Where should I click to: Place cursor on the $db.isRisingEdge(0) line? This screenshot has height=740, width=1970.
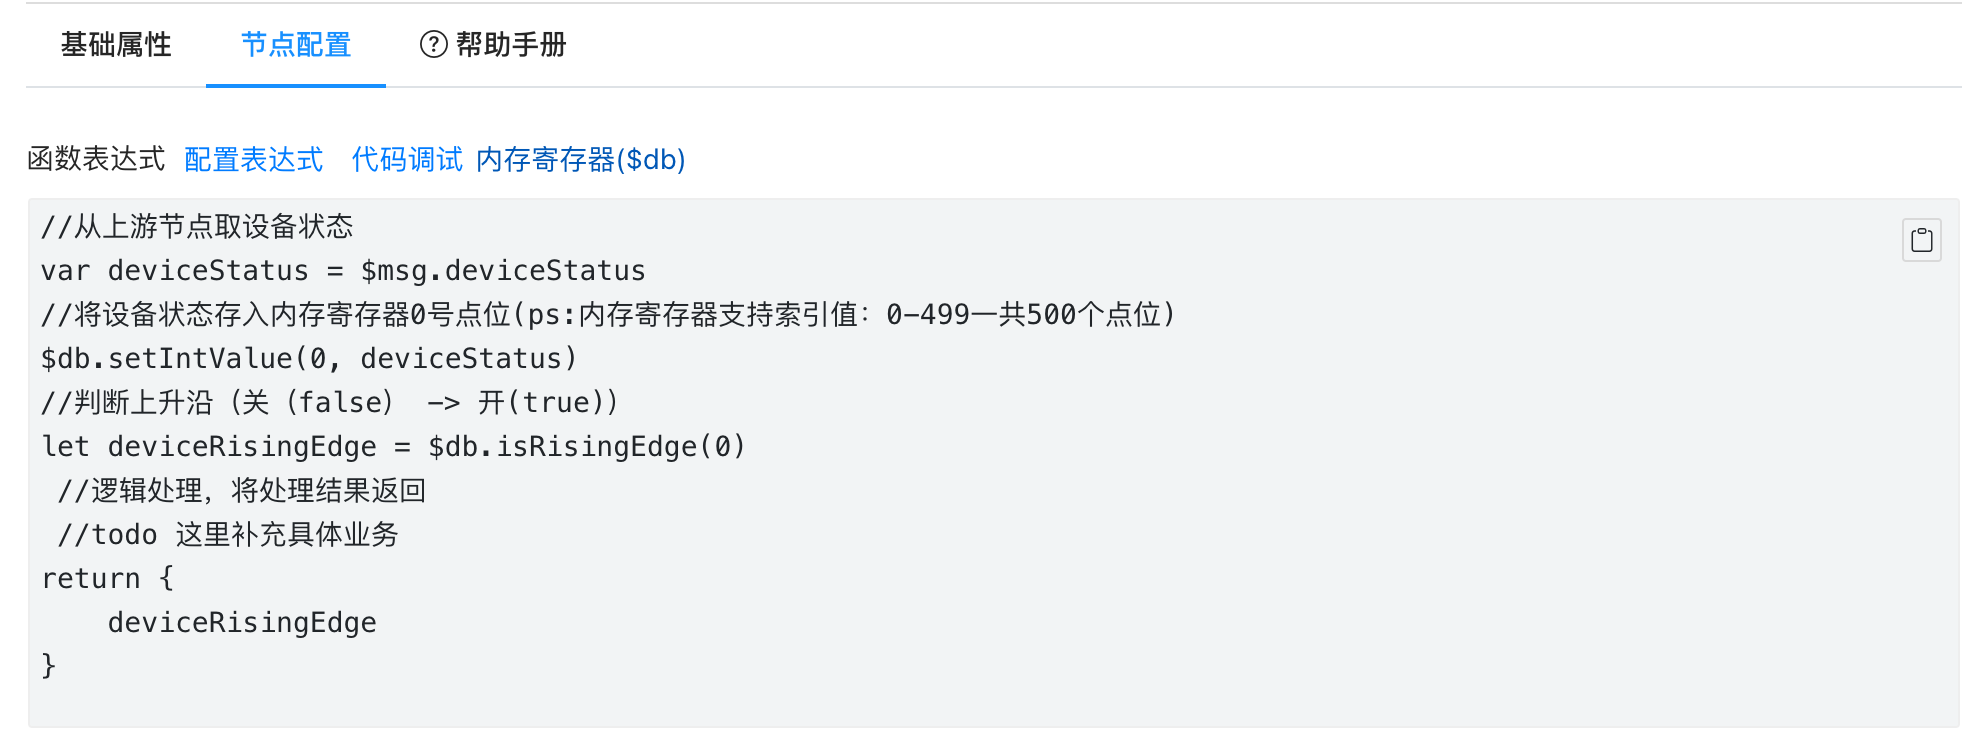pyautogui.click(x=393, y=446)
